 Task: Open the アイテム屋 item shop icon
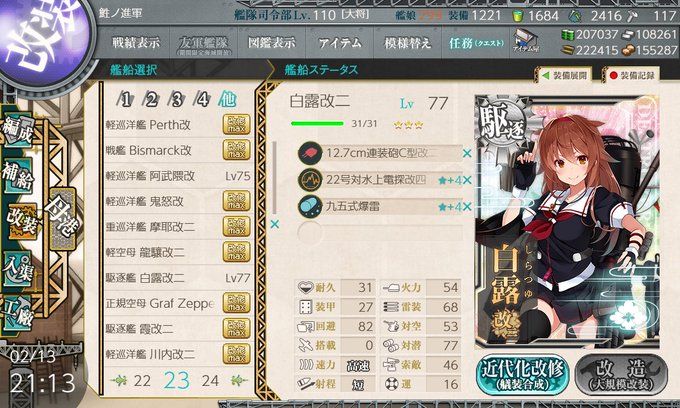526,41
